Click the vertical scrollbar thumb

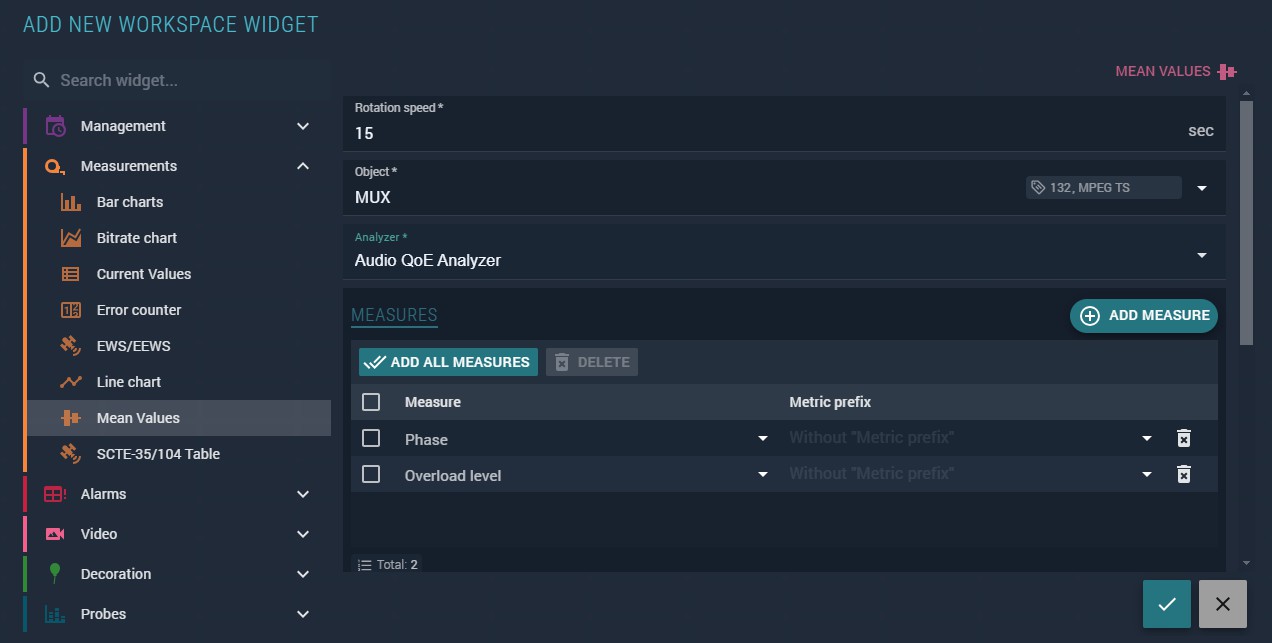(x=1246, y=222)
